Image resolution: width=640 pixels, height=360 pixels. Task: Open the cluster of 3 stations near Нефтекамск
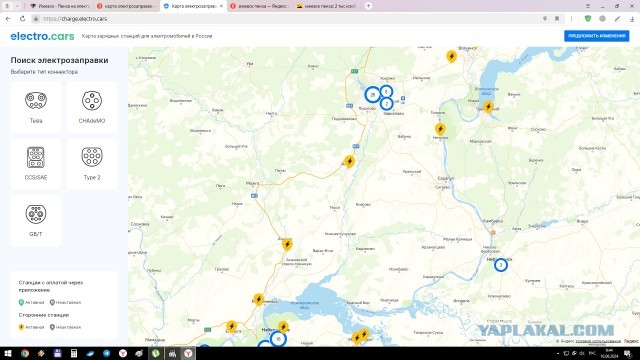point(501,265)
